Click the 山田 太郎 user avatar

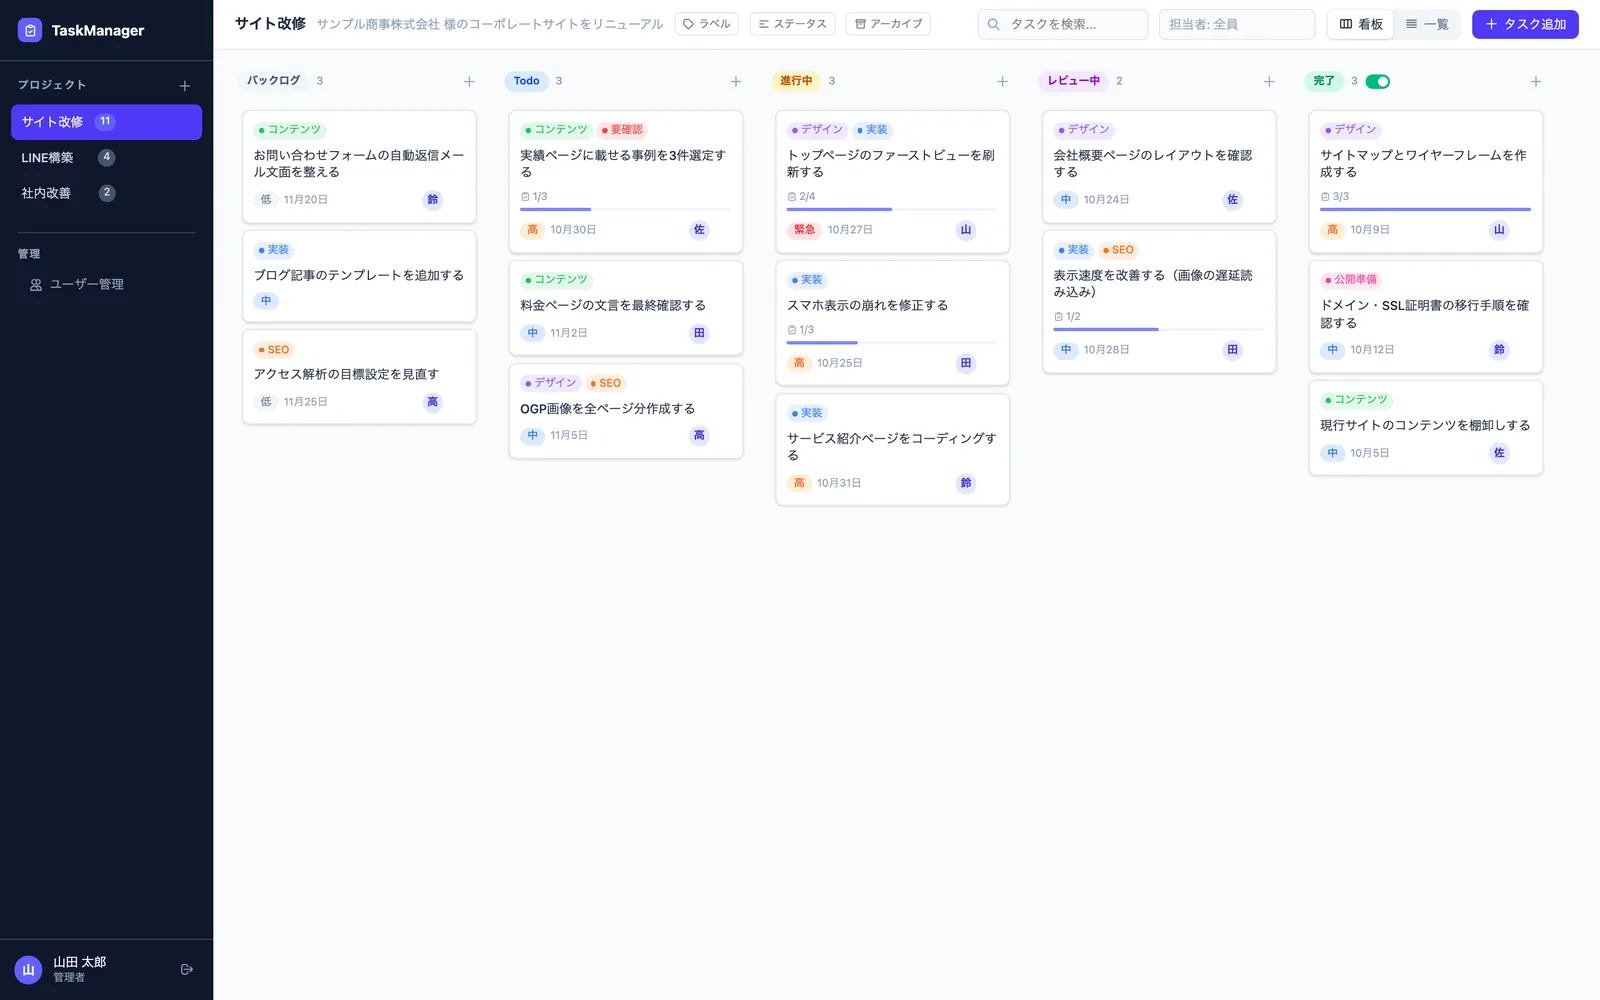pyautogui.click(x=28, y=969)
